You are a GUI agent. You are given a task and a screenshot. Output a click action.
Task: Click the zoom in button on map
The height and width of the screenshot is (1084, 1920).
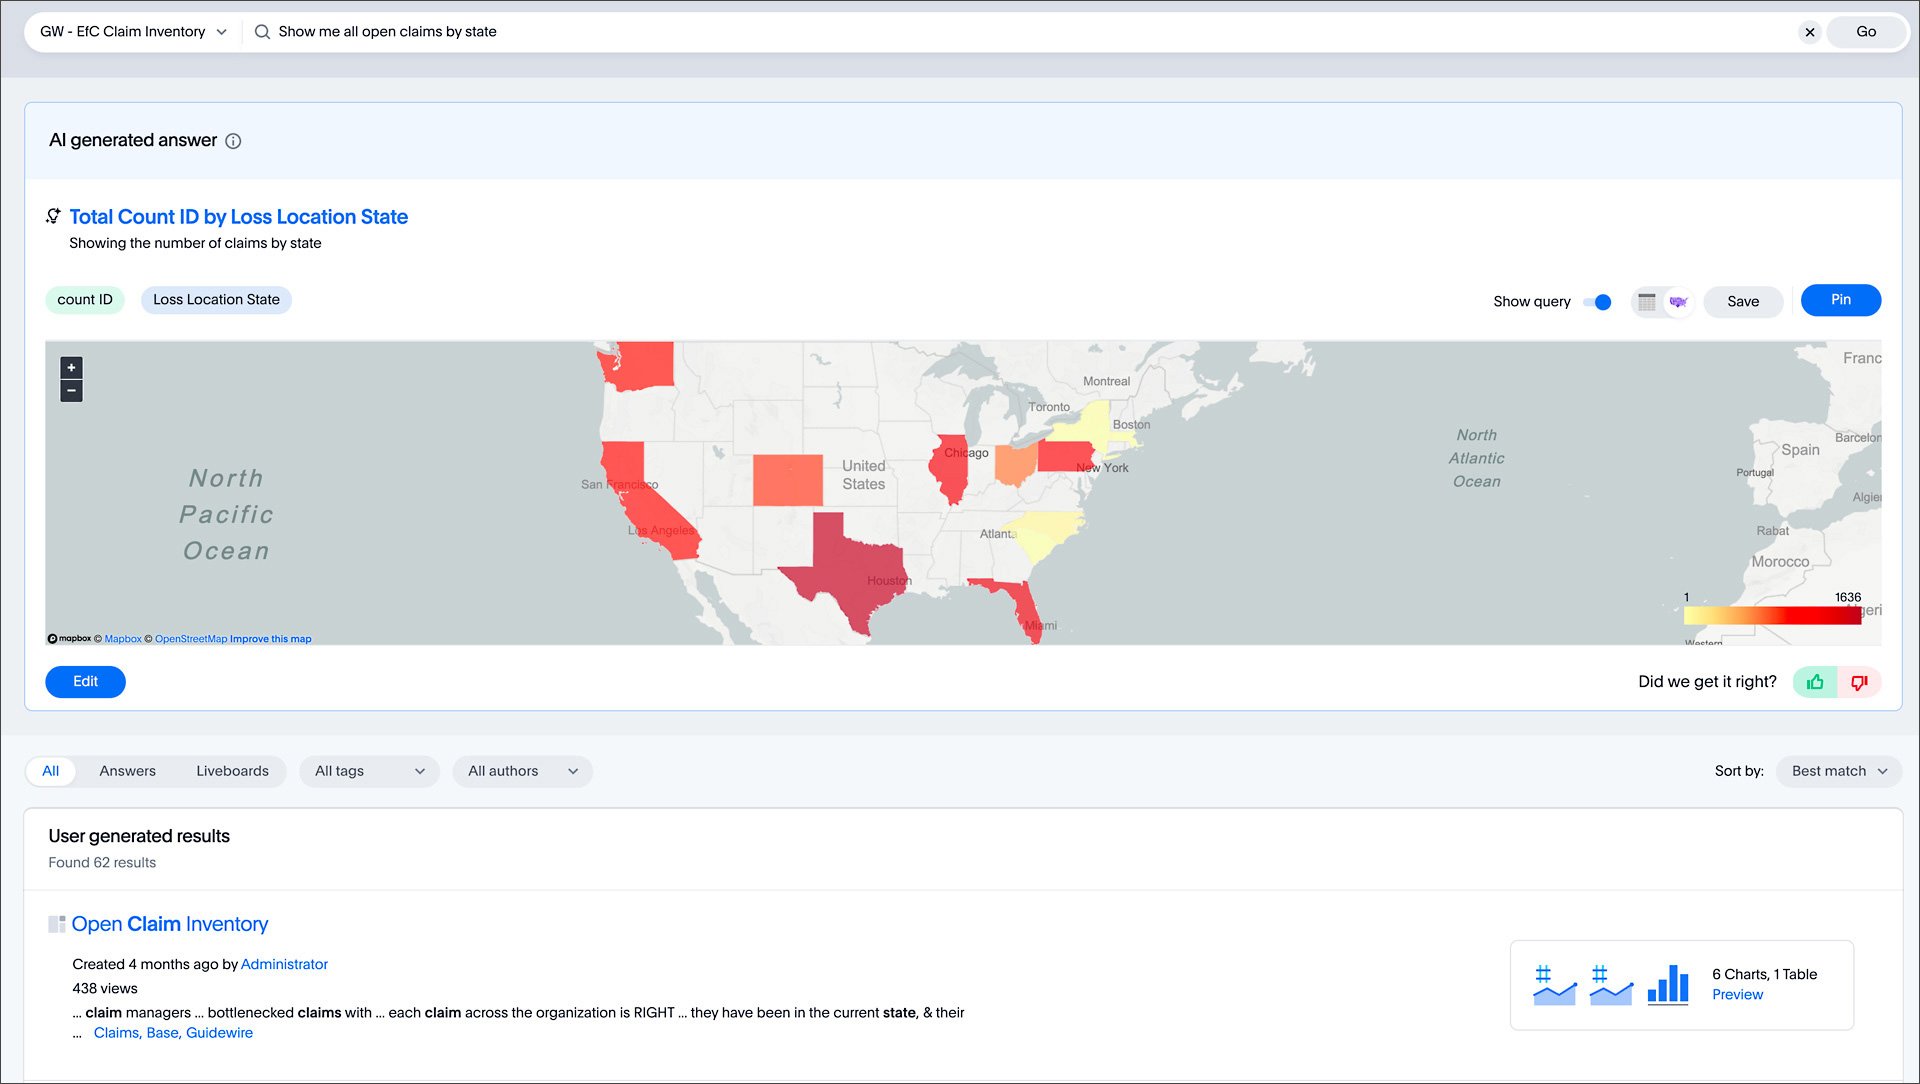71,368
